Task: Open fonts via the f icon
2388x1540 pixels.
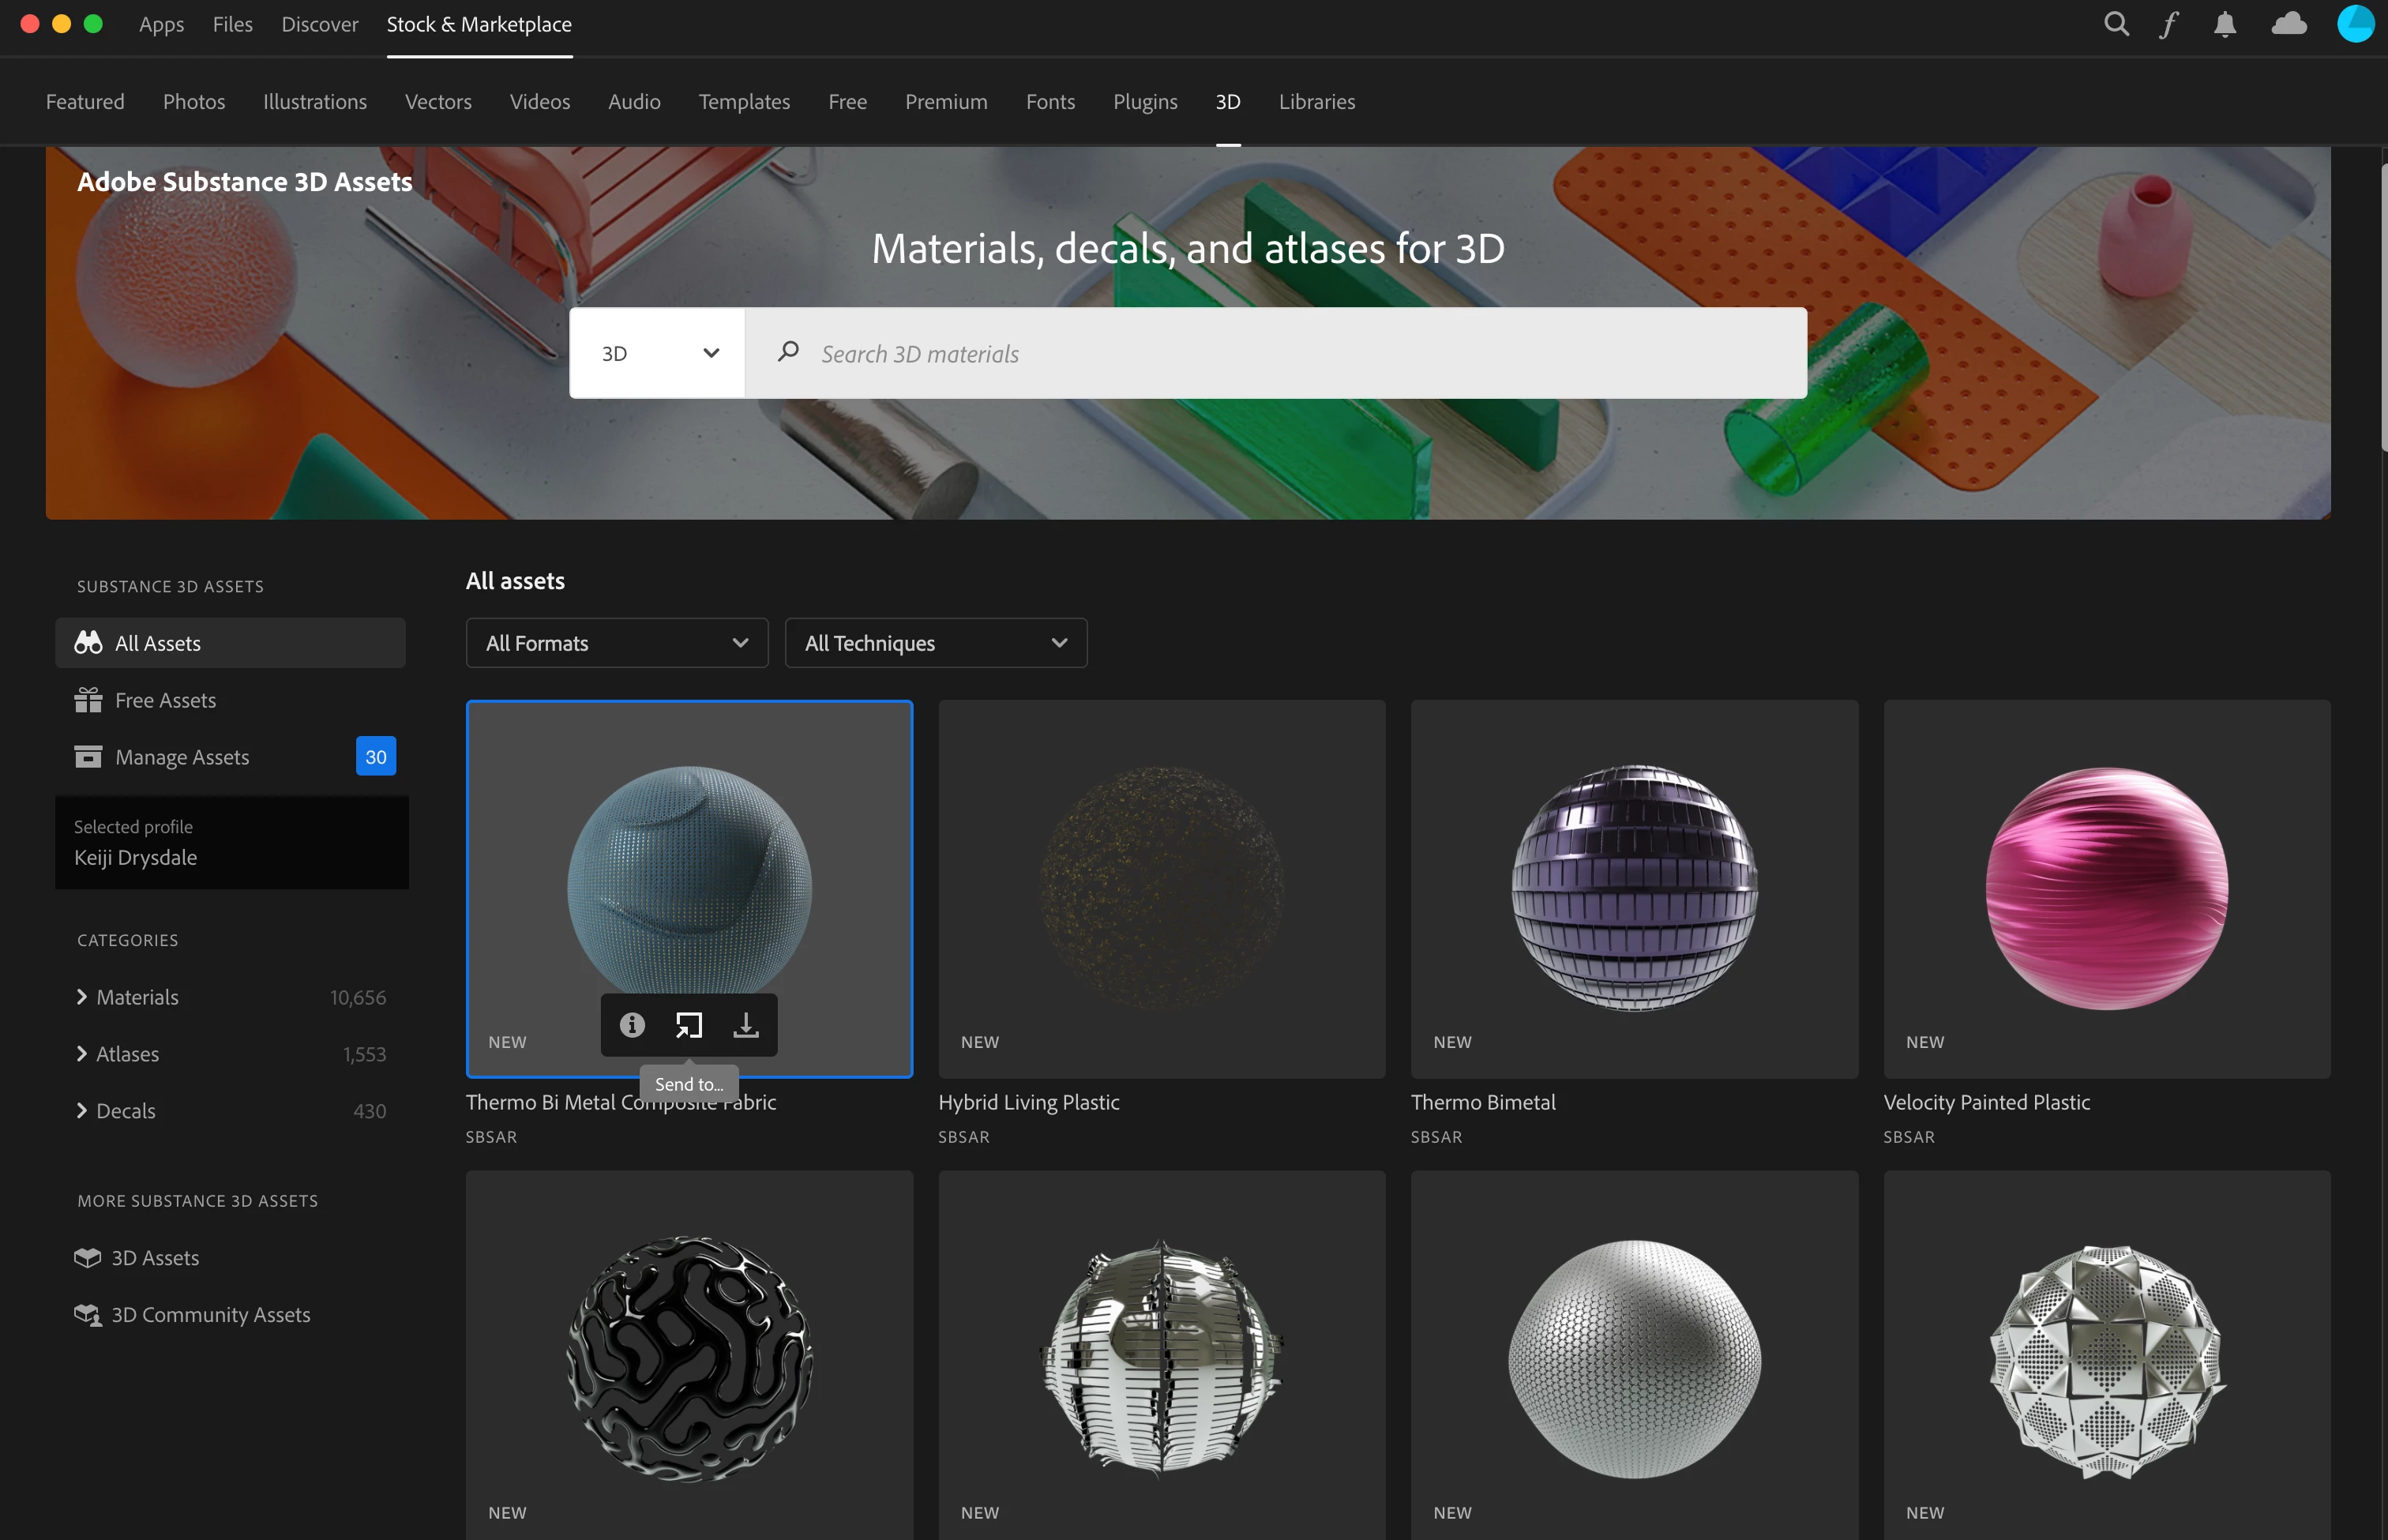Action: pyautogui.click(x=2168, y=24)
